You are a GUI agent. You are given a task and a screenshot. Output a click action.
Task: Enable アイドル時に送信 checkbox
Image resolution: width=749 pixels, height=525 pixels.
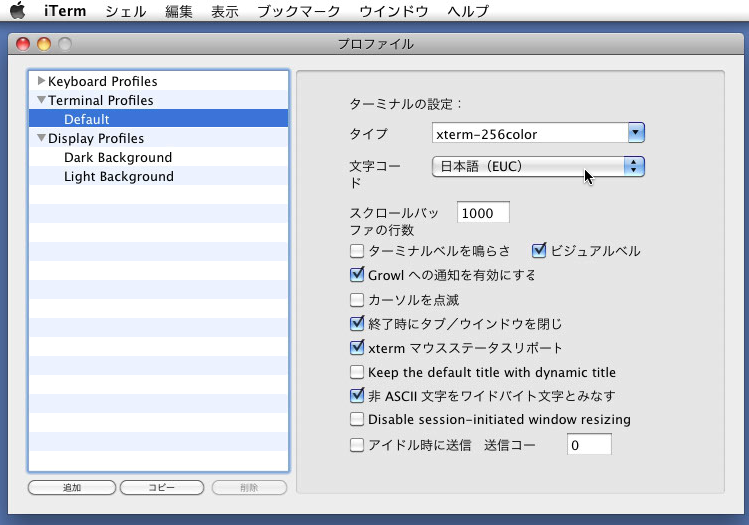click(357, 445)
